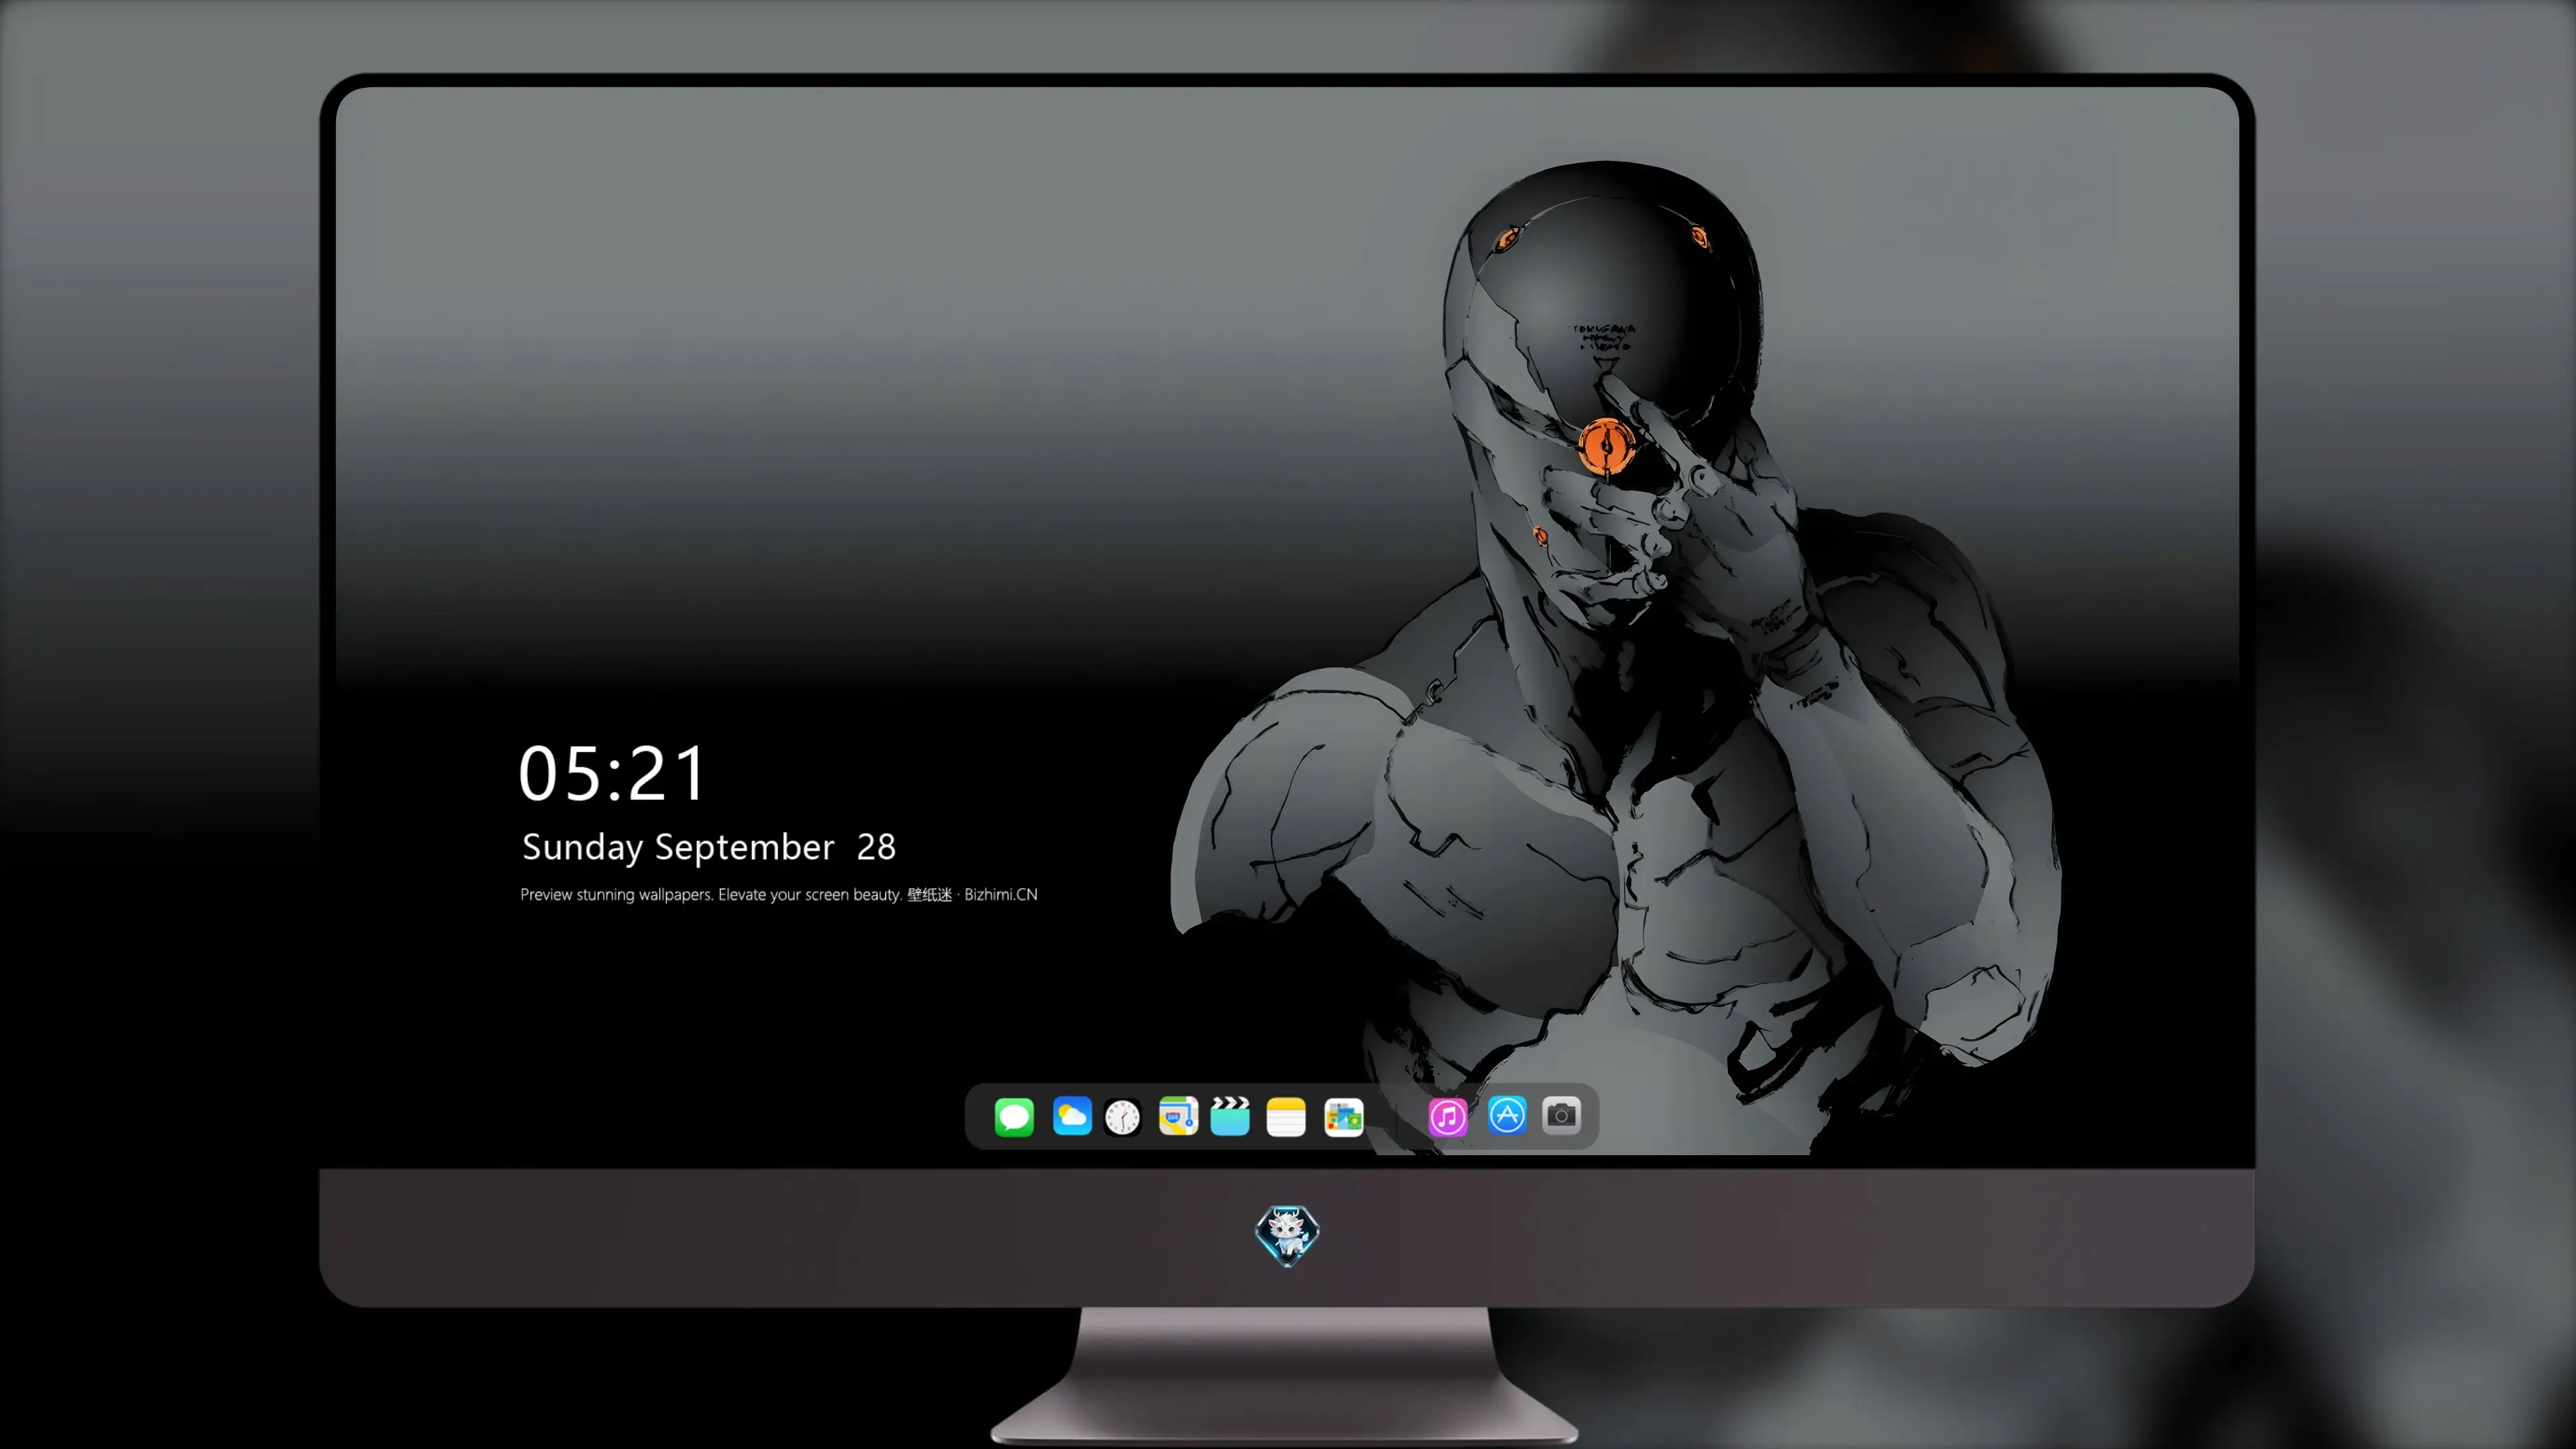The image size is (2576, 1449).
Task: Launch the pink iTunes Store music icon
Action: [1448, 1116]
